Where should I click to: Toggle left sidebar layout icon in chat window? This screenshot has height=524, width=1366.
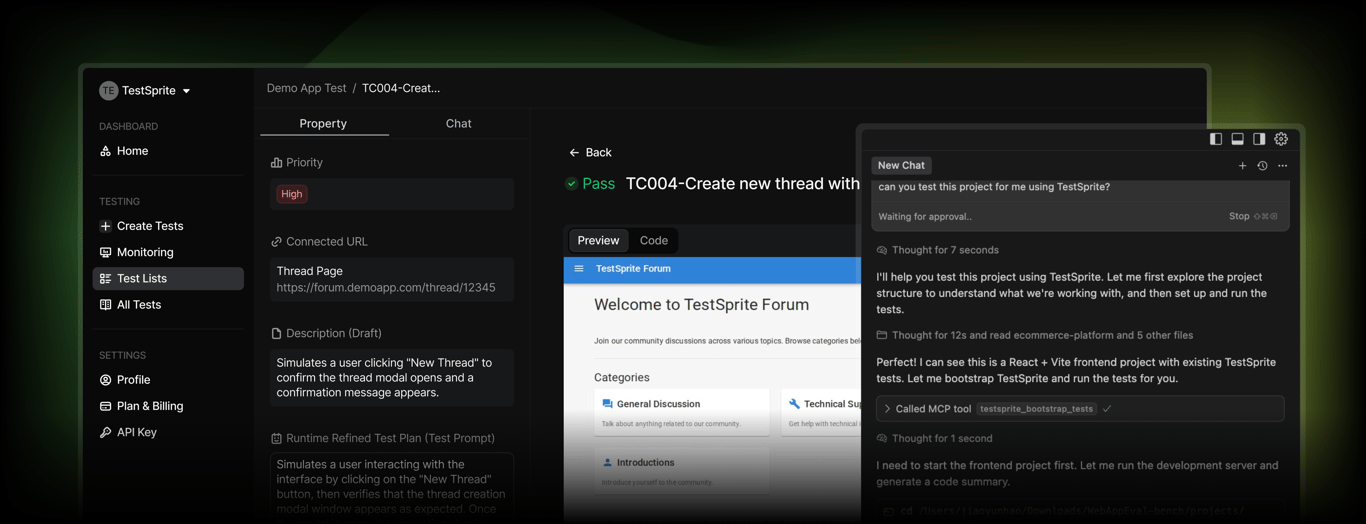pyautogui.click(x=1216, y=139)
